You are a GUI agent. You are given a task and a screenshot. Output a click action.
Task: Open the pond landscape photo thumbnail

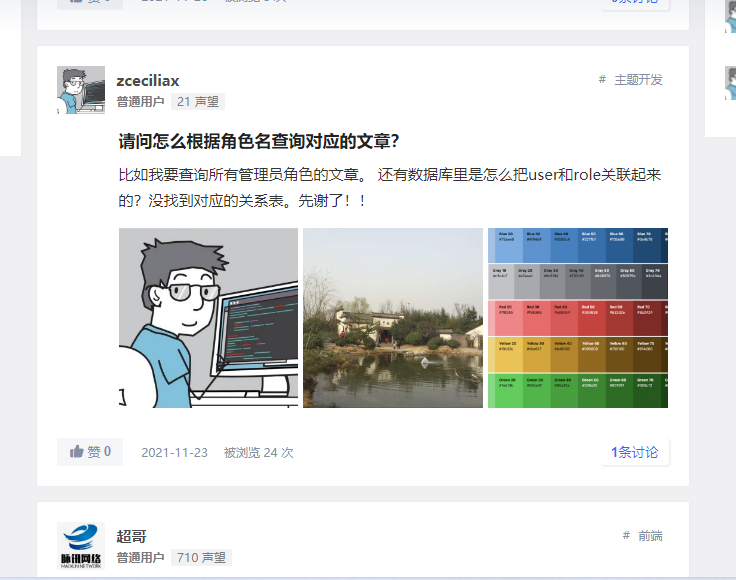[x=393, y=318]
